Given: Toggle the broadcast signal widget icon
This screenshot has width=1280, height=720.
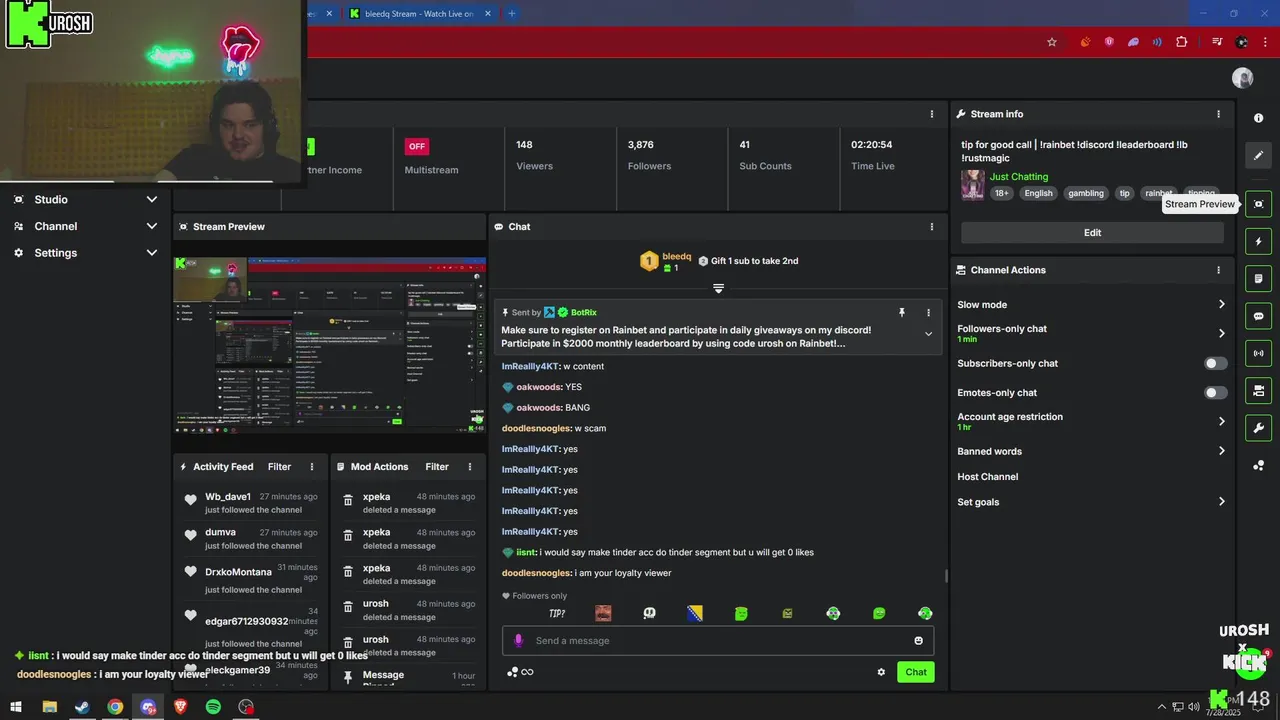Looking at the screenshot, I should click(1258, 353).
